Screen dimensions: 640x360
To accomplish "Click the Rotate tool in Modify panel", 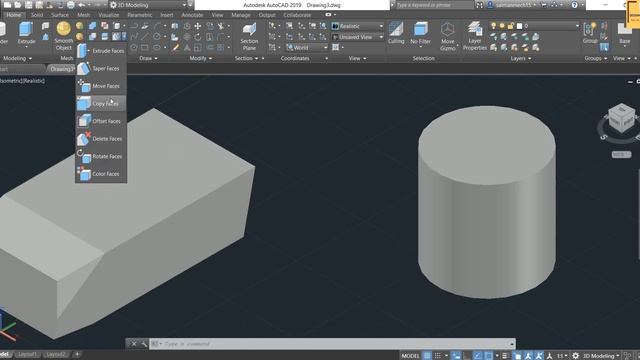I will click(198, 37).
